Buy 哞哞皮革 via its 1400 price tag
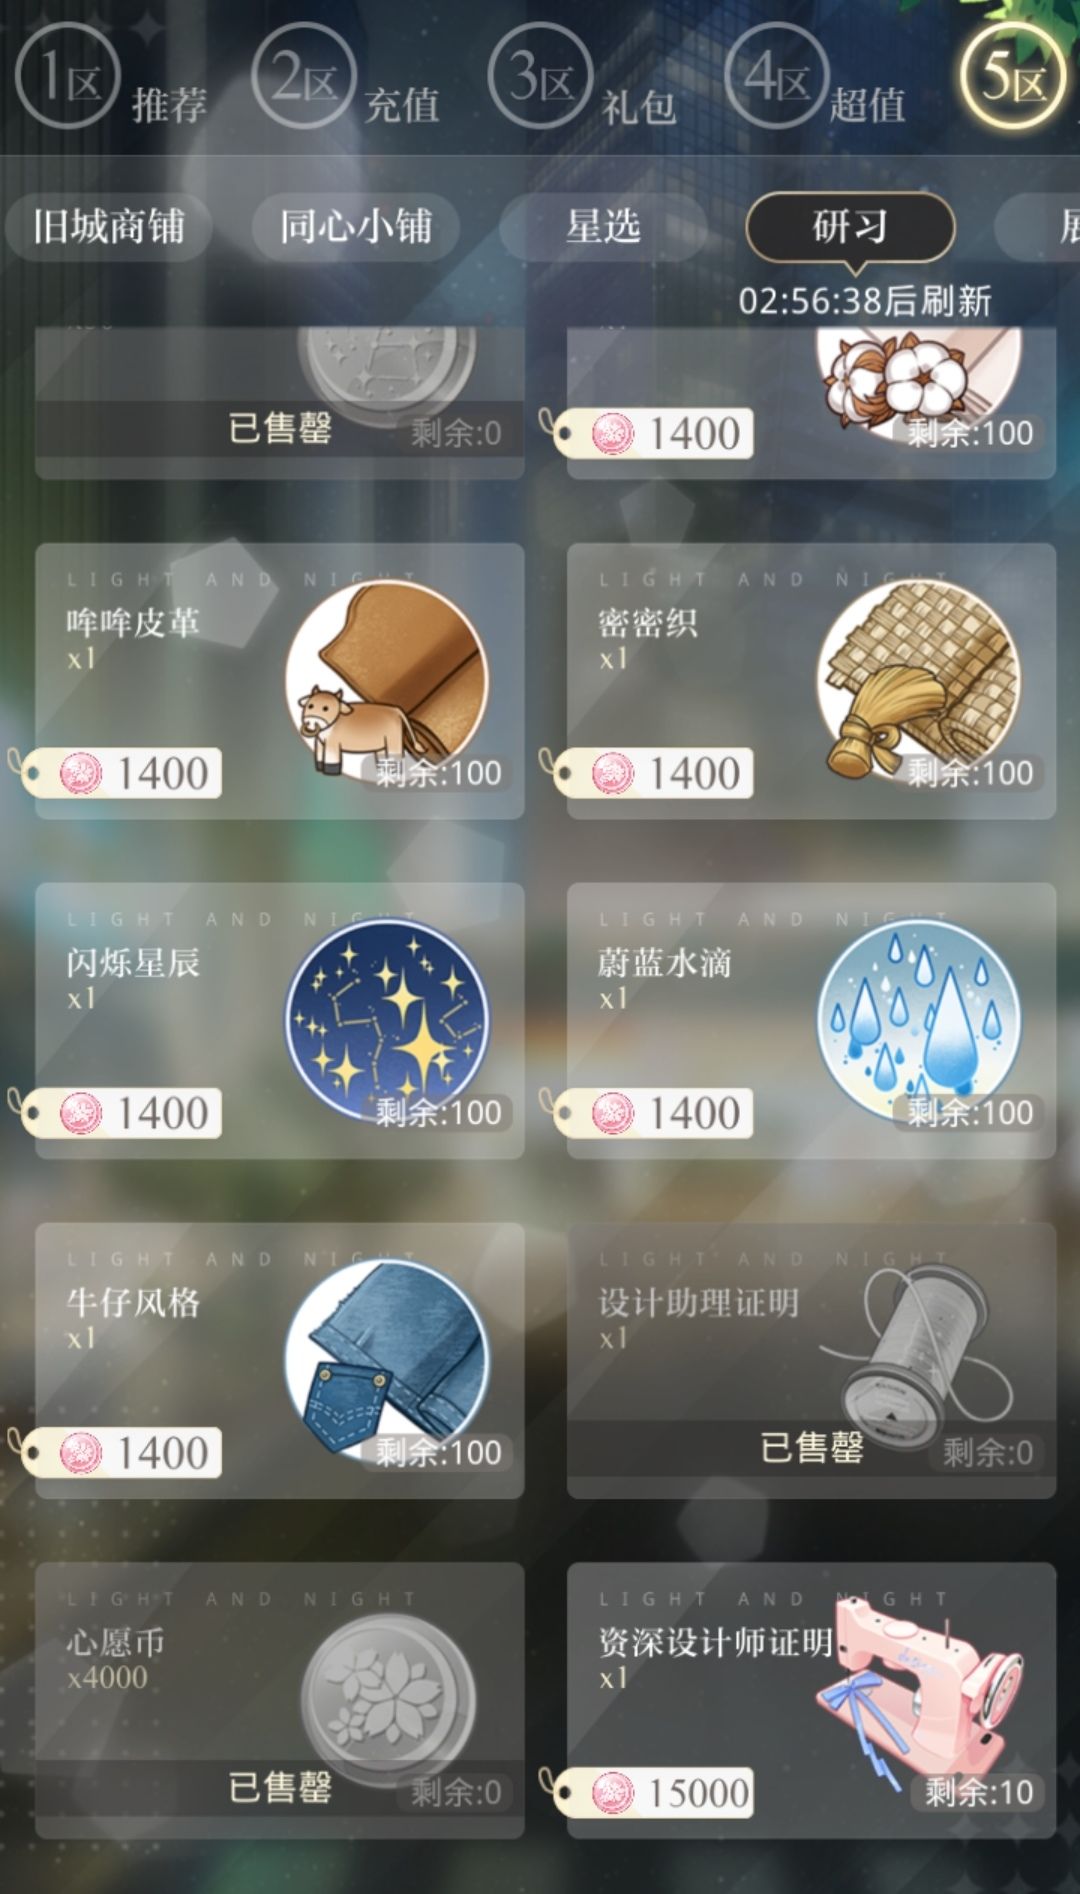1080x1894 pixels. 120,773
